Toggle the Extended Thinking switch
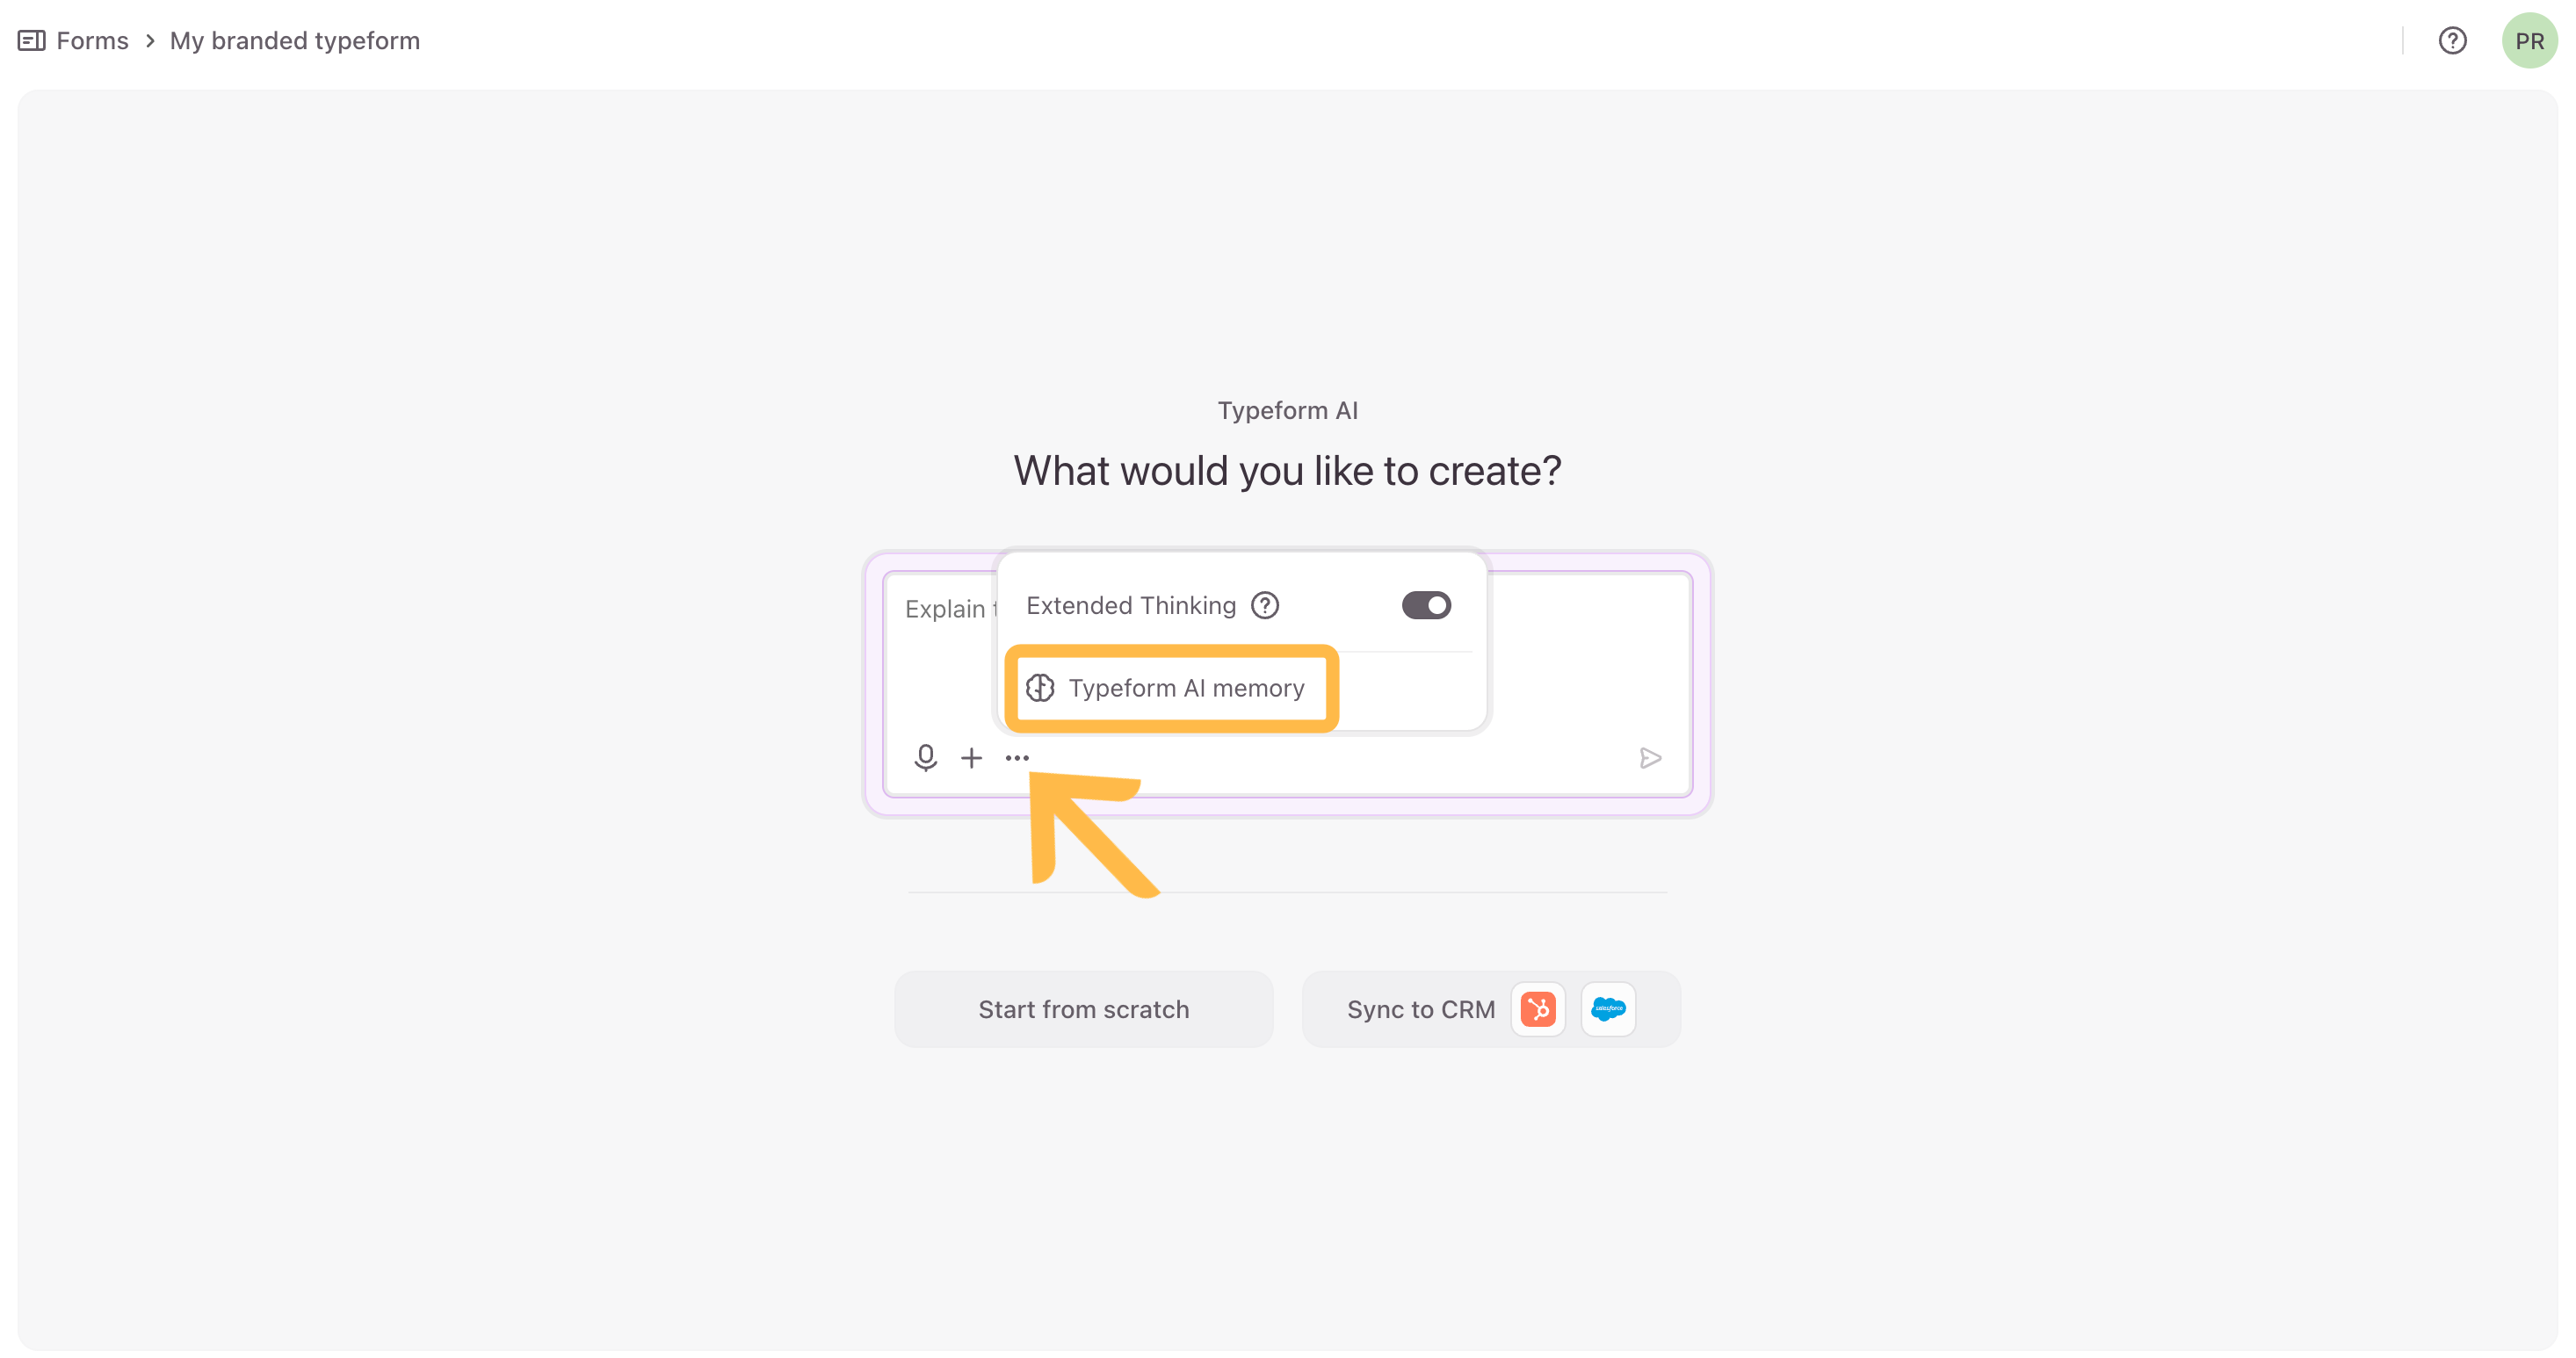Image resolution: width=2576 pixels, height=1358 pixels. pyautogui.click(x=1426, y=605)
